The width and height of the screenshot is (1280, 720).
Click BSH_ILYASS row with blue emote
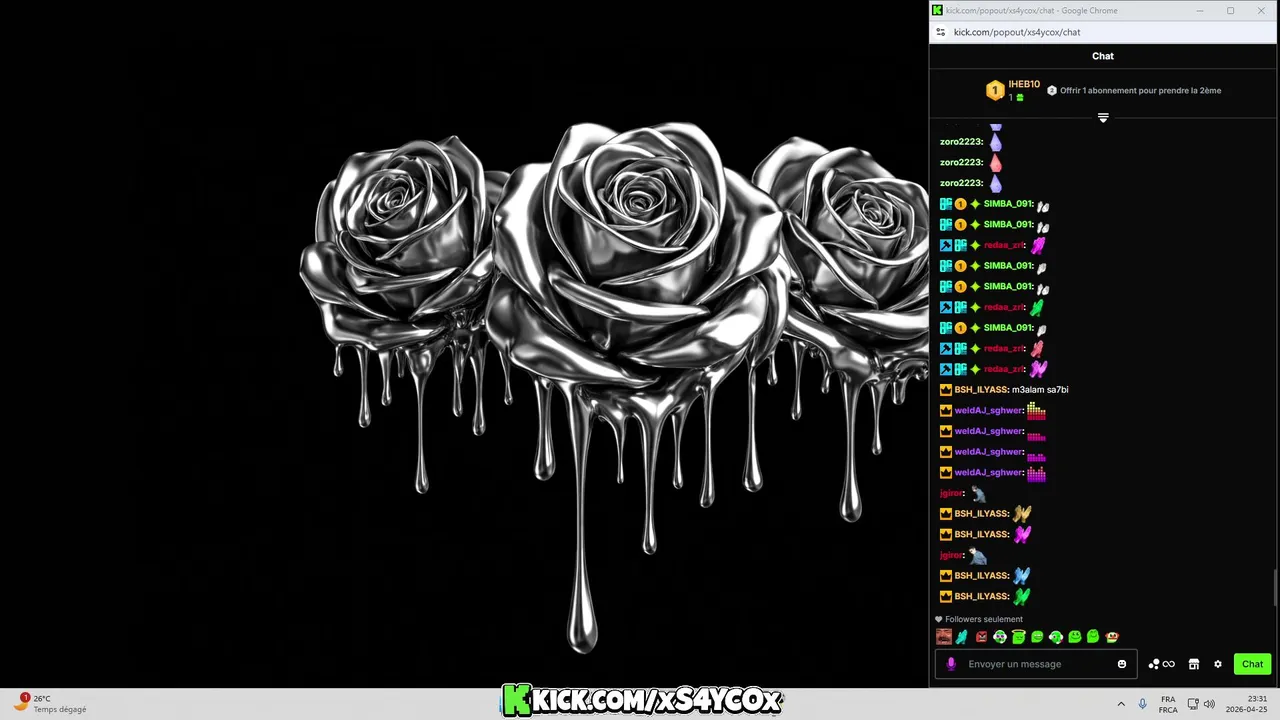click(x=986, y=576)
